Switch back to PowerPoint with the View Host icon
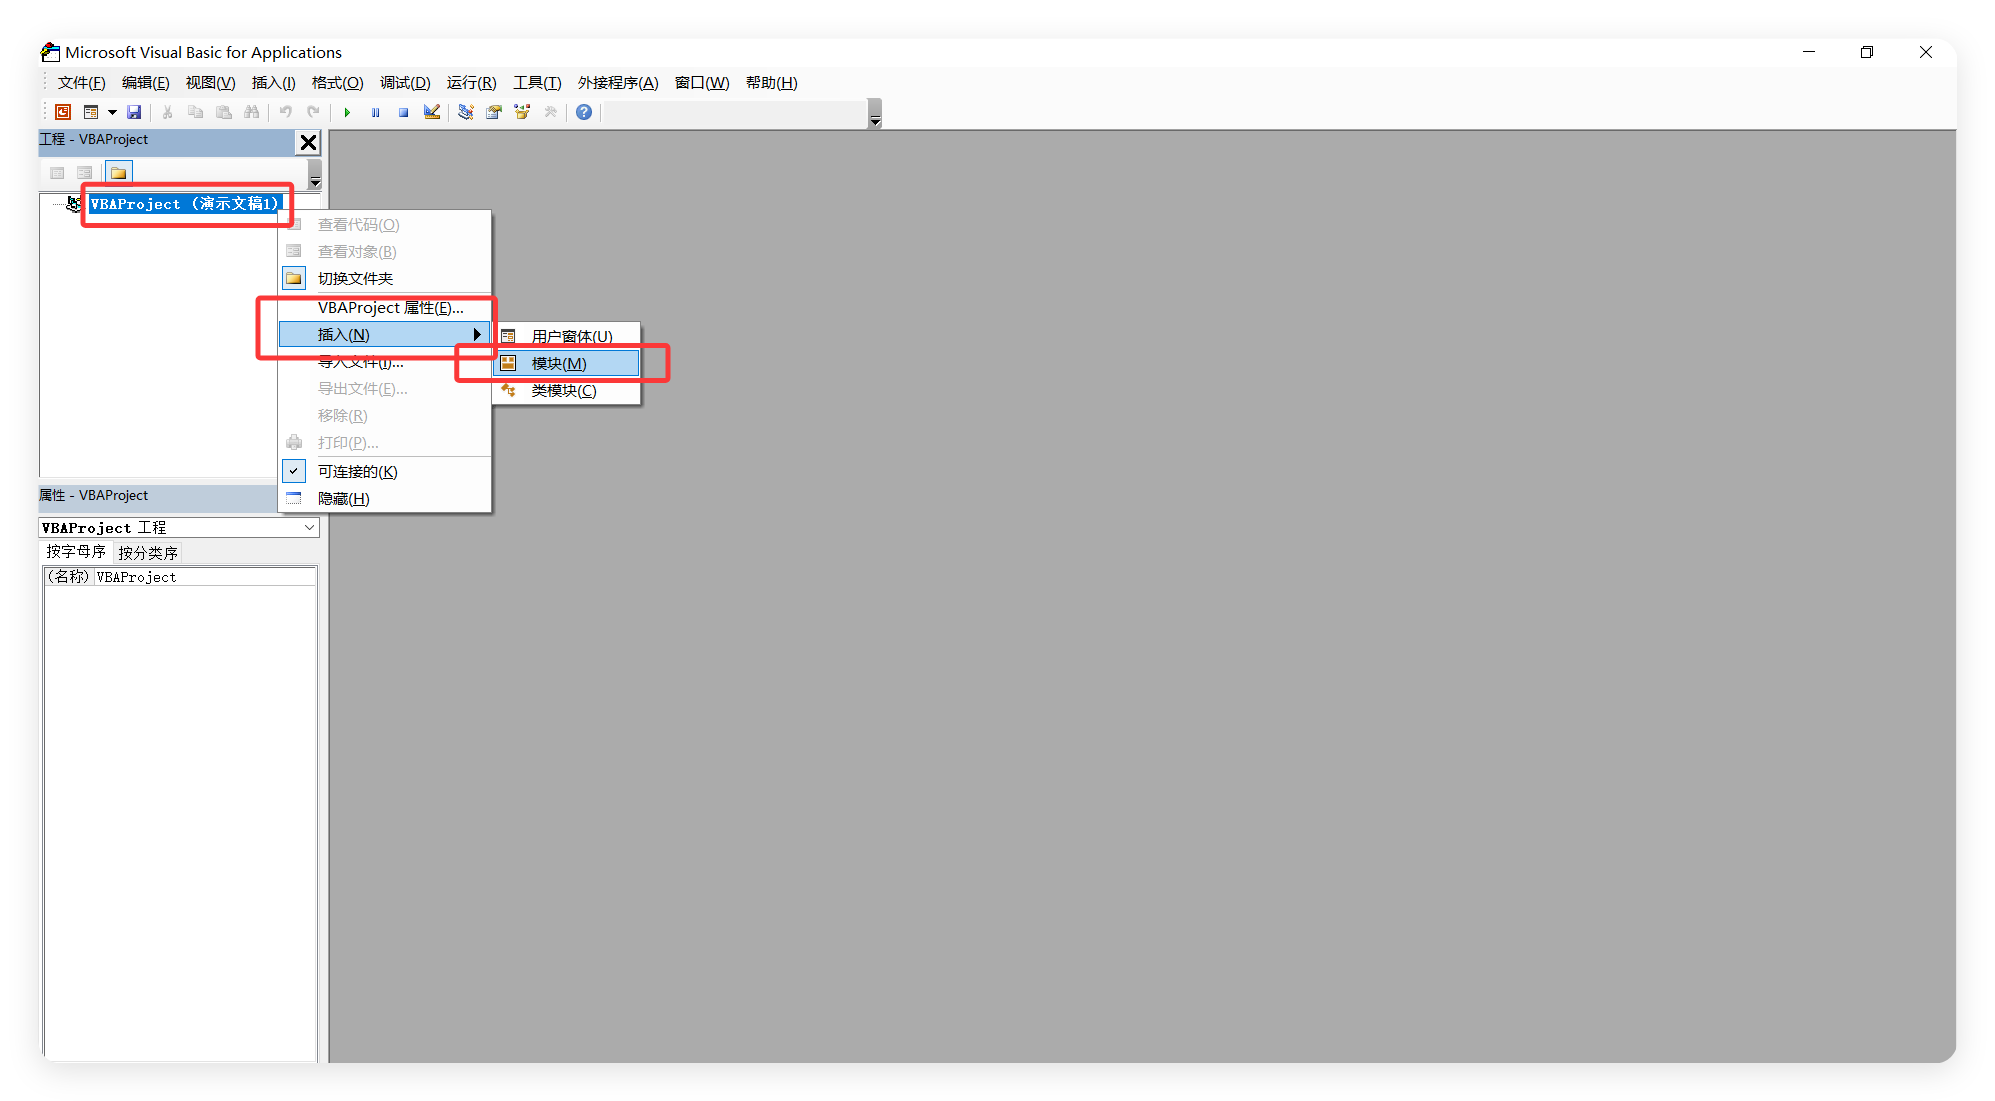This screenshot has width=1995, height=1101. [x=62, y=112]
